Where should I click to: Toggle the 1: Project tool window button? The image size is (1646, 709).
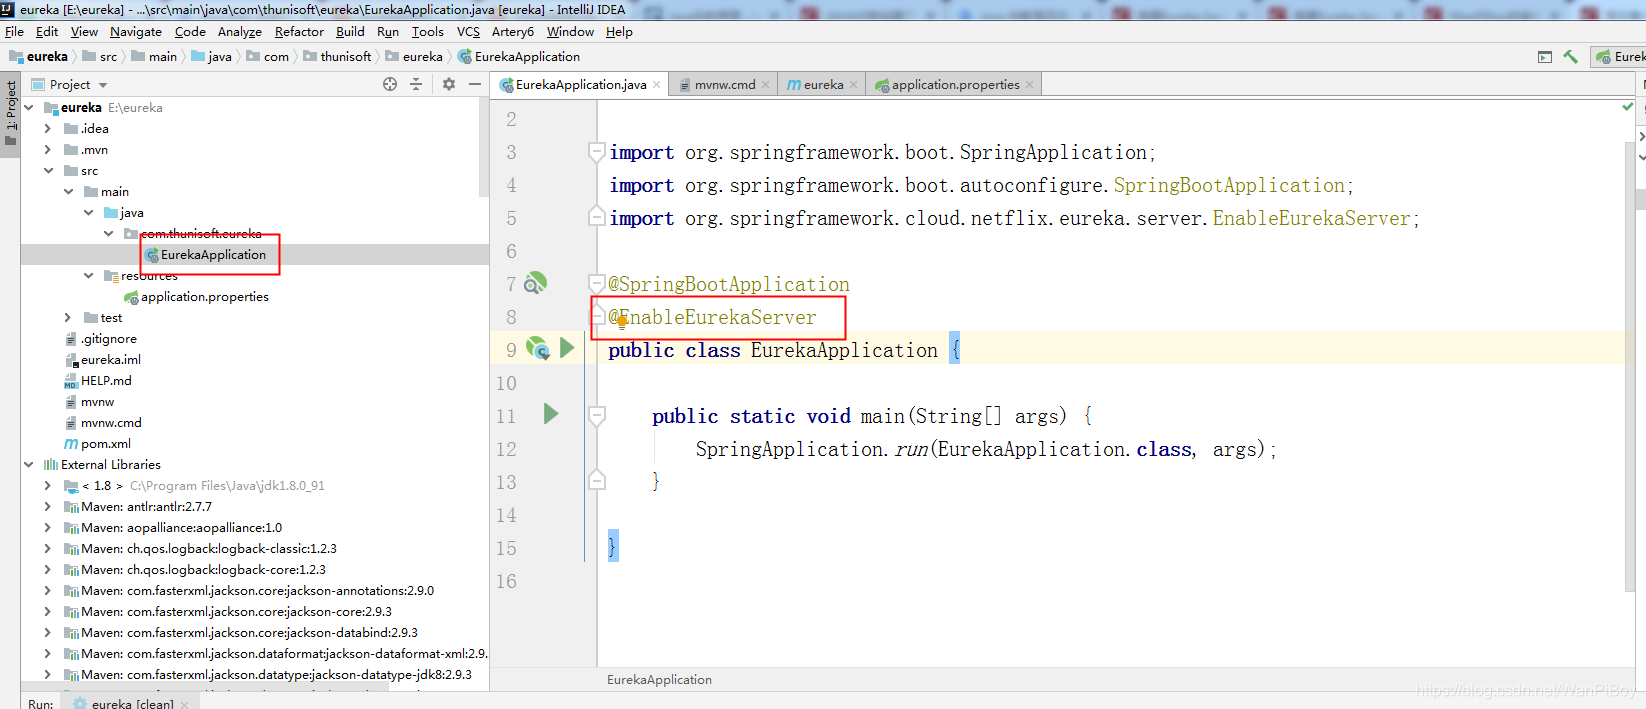11,113
